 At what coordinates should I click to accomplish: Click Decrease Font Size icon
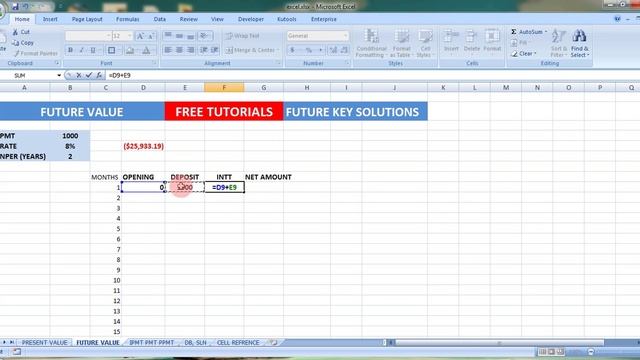pos(151,36)
